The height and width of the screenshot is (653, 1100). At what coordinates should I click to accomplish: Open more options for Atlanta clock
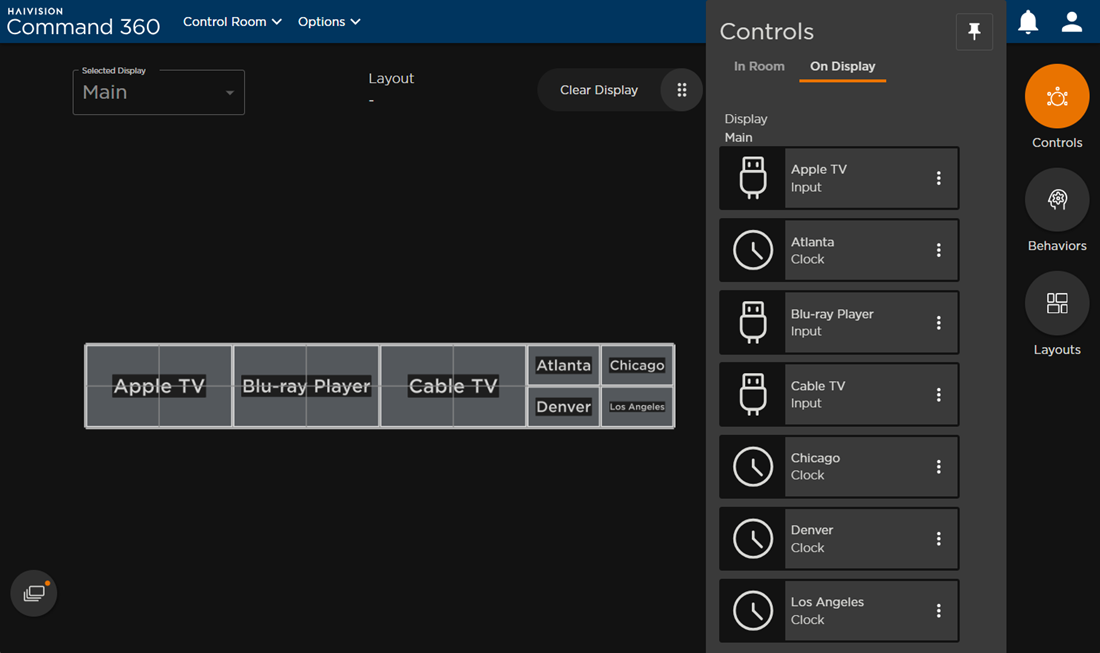(x=939, y=250)
